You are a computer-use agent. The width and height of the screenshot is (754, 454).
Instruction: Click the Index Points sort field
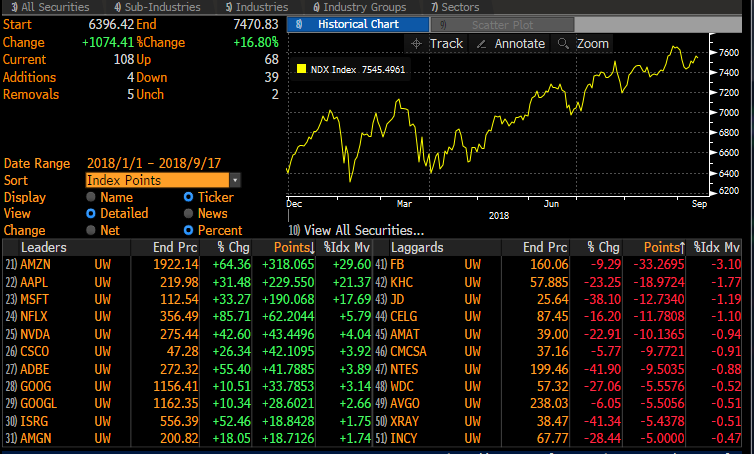158,180
